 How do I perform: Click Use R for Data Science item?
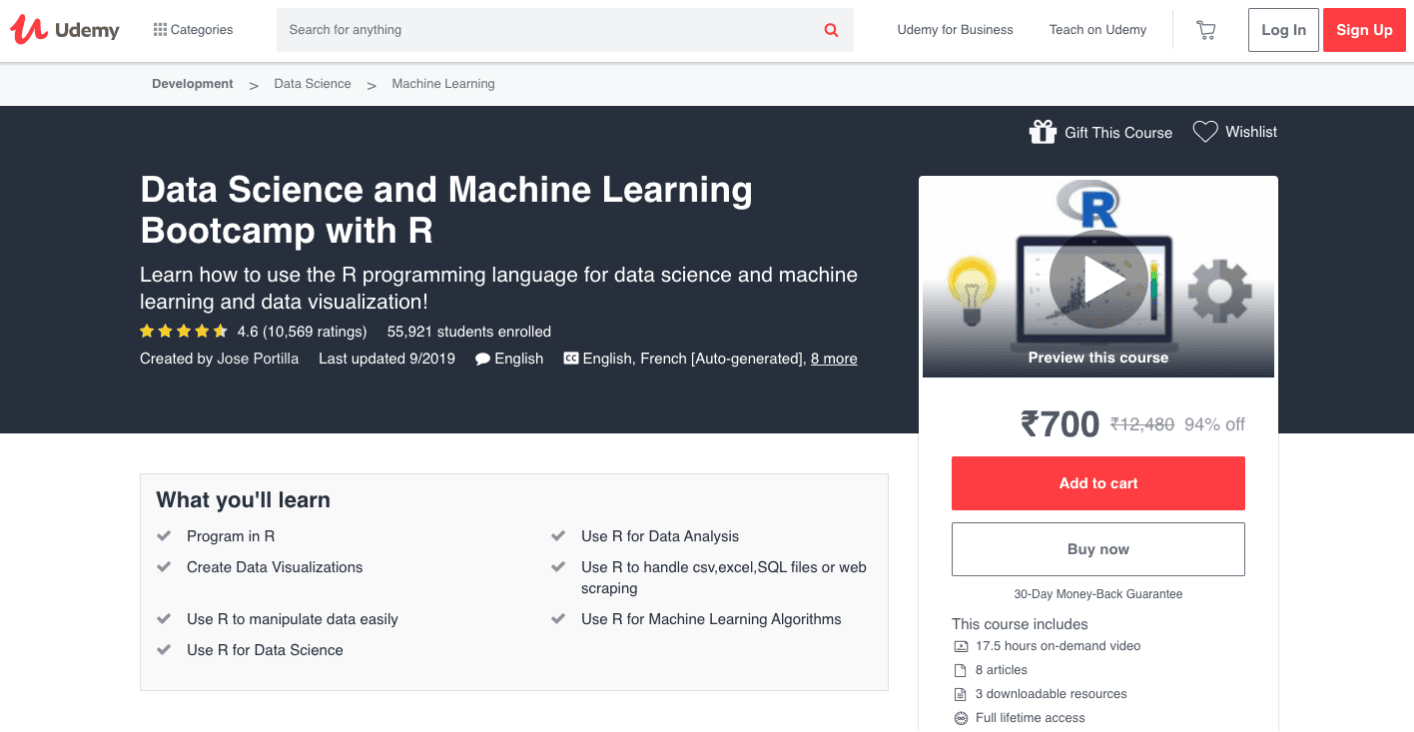pyautogui.click(x=265, y=650)
